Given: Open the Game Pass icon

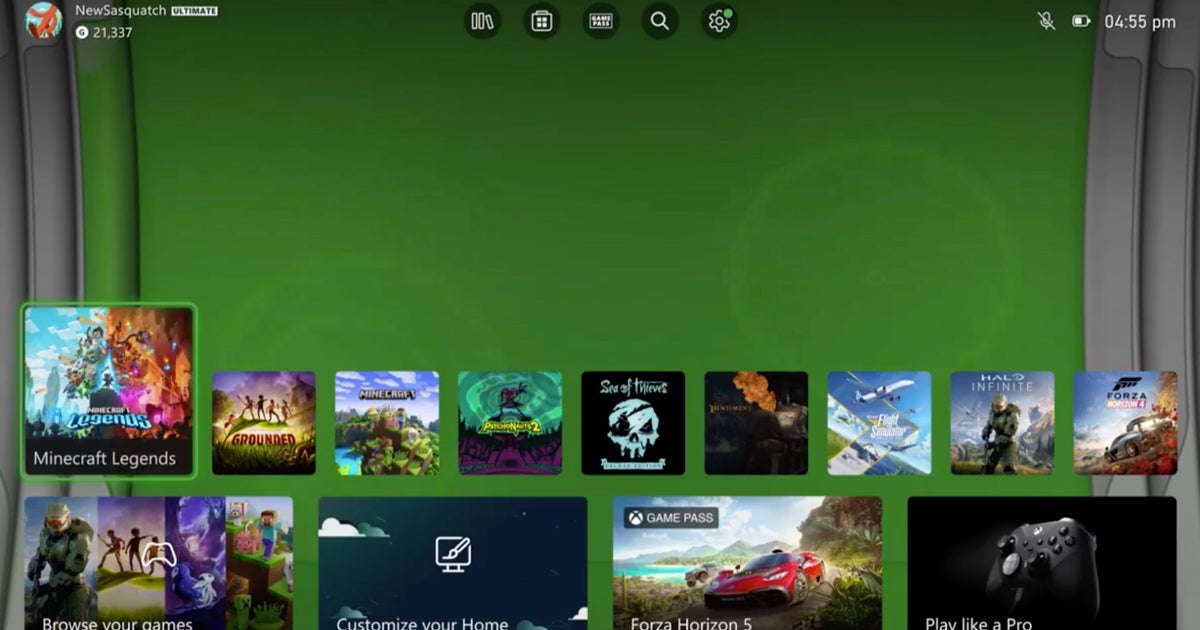Looking at the screenshot, I should coord(601,21).
